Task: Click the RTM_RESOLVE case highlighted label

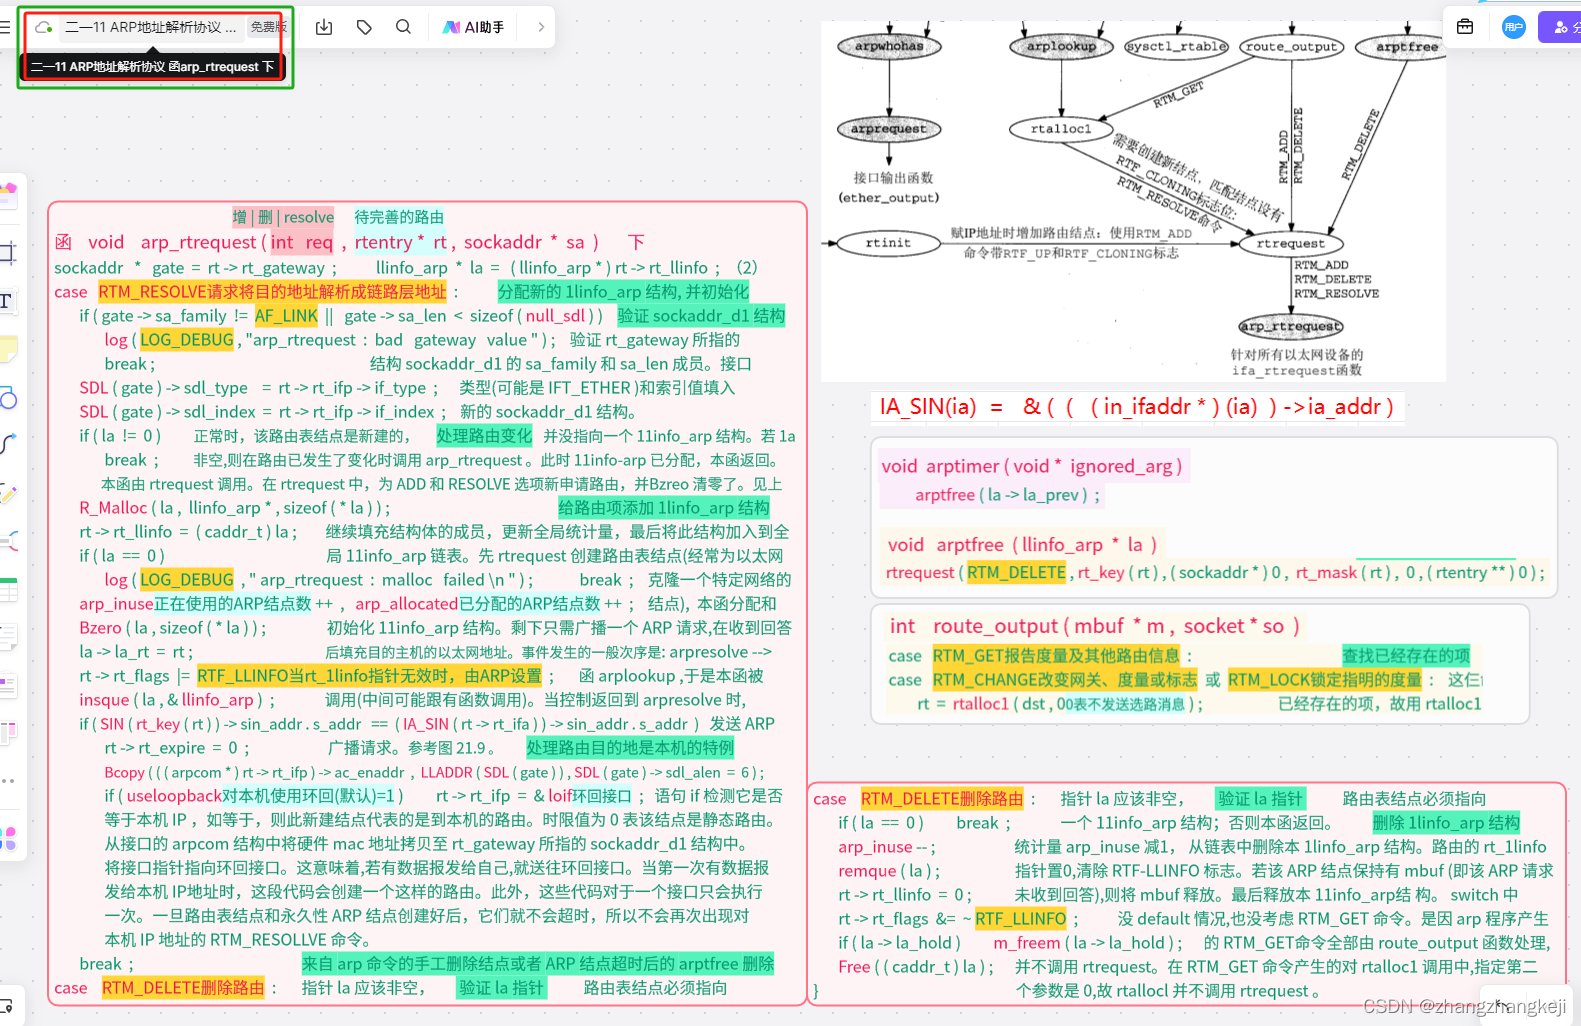Action: (272, 292)
